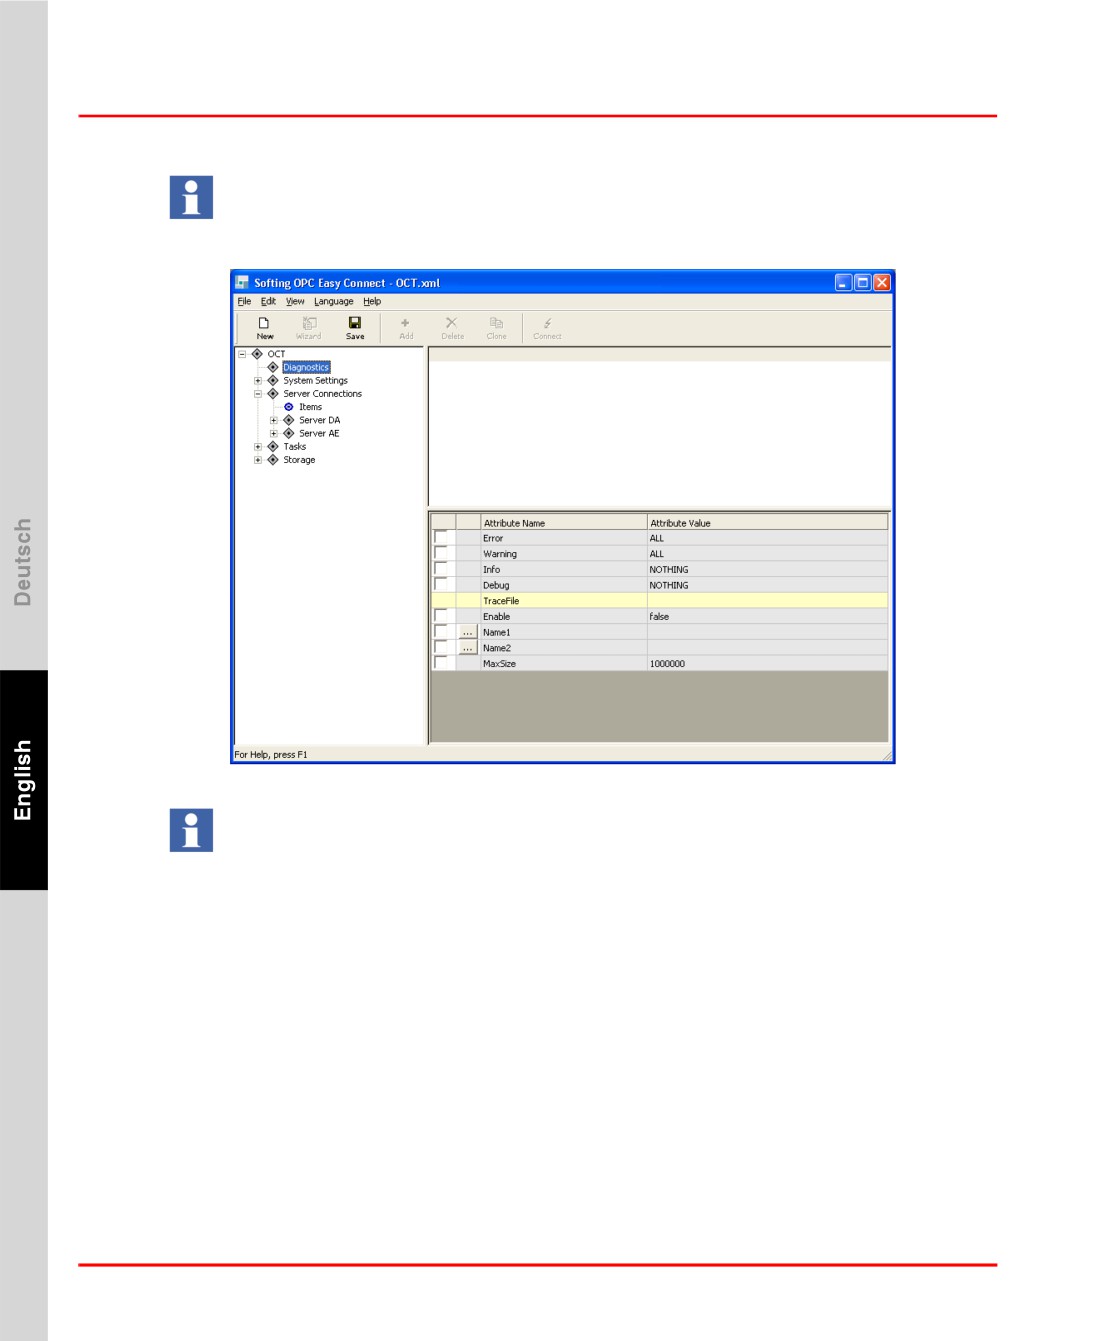The width and height of the screenshot is (1104, 1341).
Task: Click the Server DA node icon
Action: (289, 420)
